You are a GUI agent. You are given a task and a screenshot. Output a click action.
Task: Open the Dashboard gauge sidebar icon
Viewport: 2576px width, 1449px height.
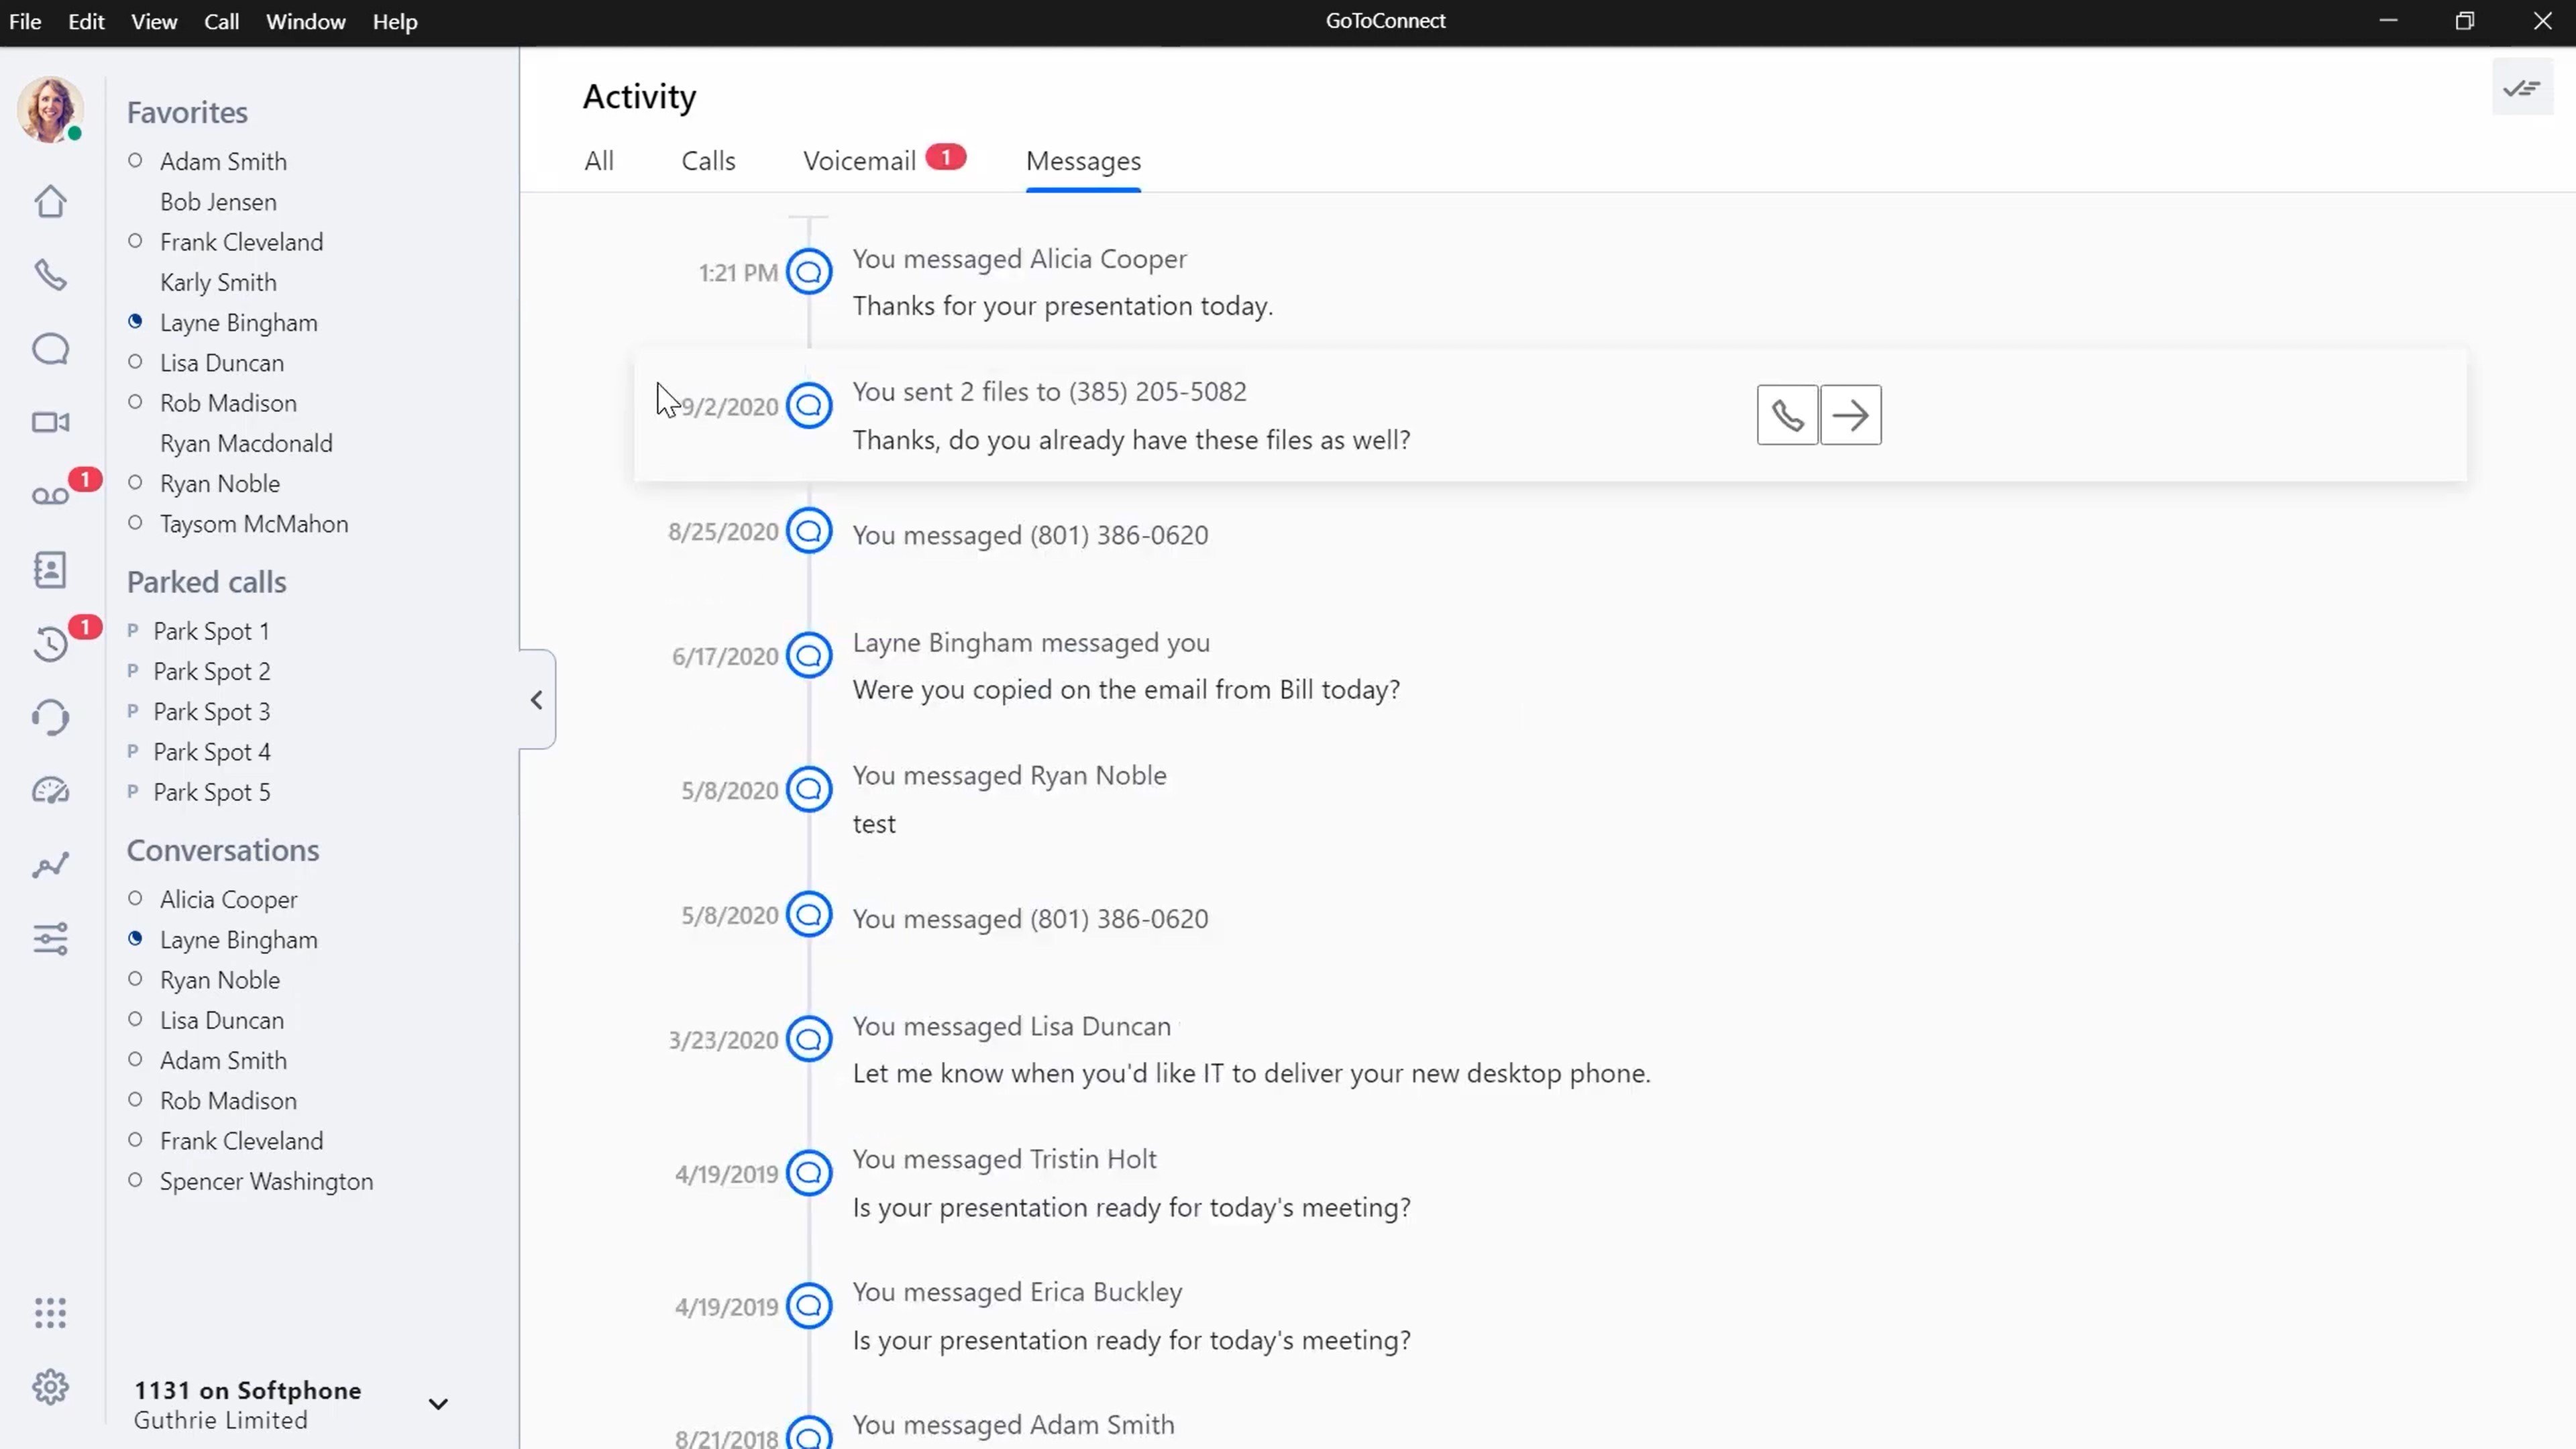coord(50,791)
